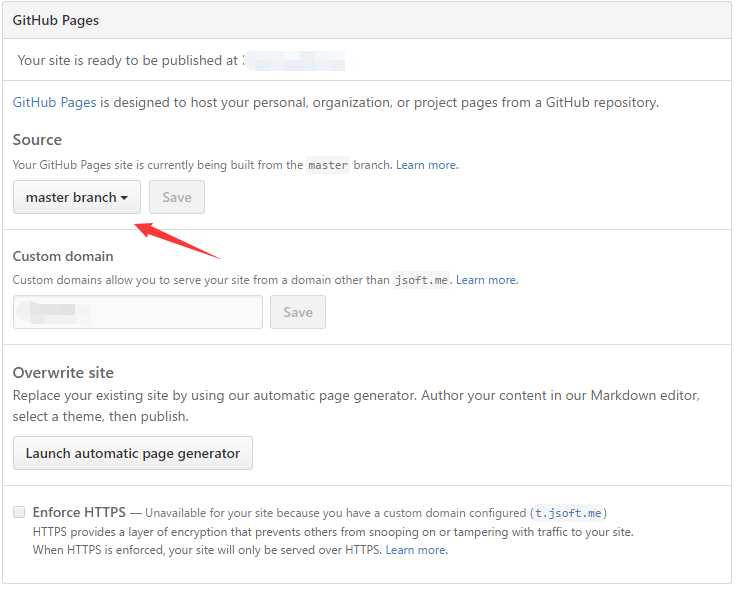Click the t.jsoft.me code text
This screenshot has width=751, height=599.
pyautogui.click(x=568, y=513)
